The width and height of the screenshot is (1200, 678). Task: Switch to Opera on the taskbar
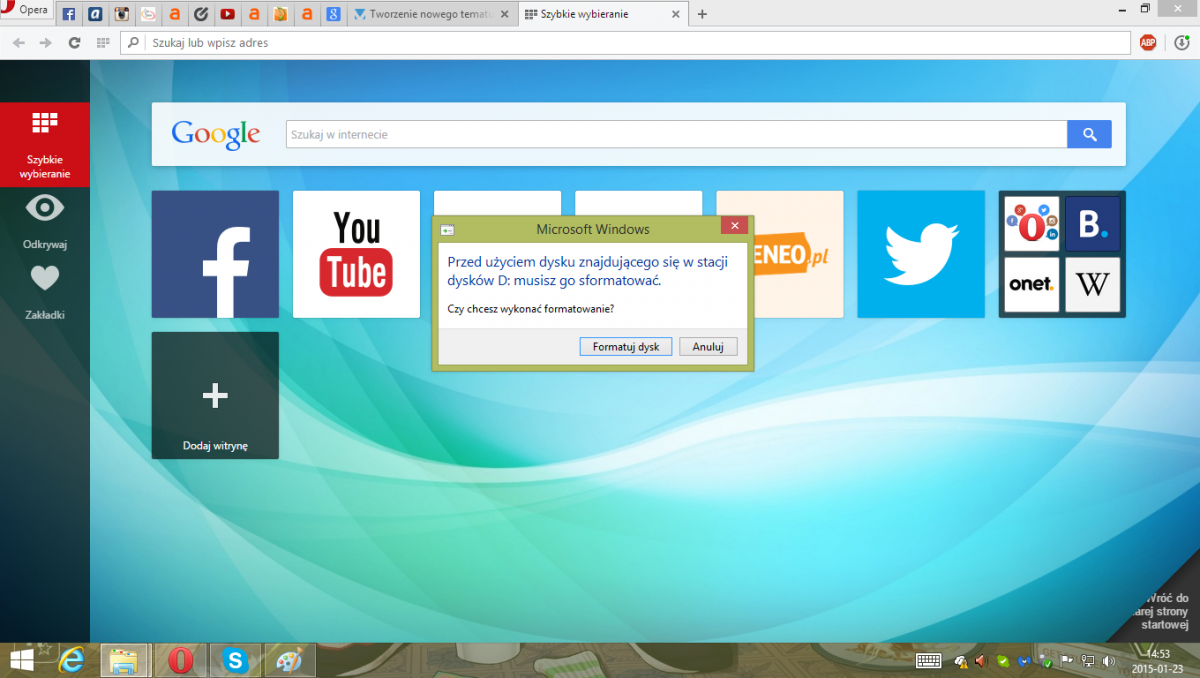(x=180, y=660)
